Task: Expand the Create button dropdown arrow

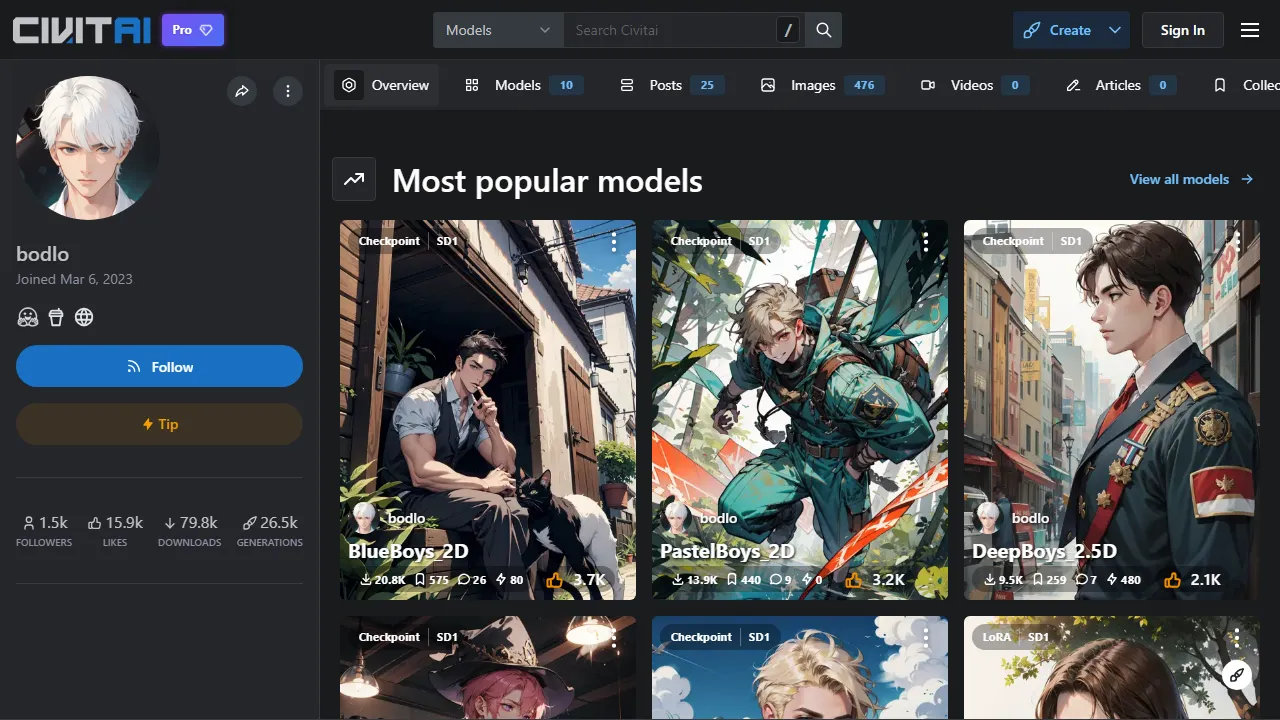Action: pyautogui.click(x=1114, y=30)
